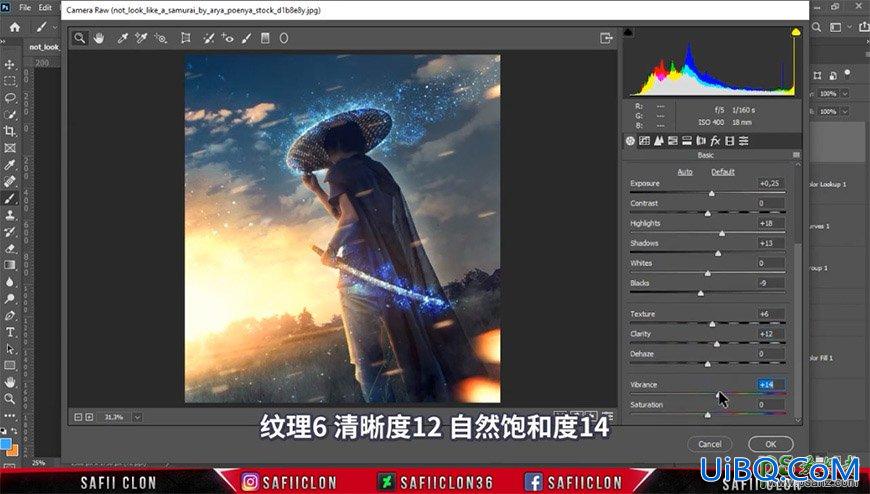
Task: Open the Basic panel tab icon
Action: pyautogui.click(x=630, y=141)
